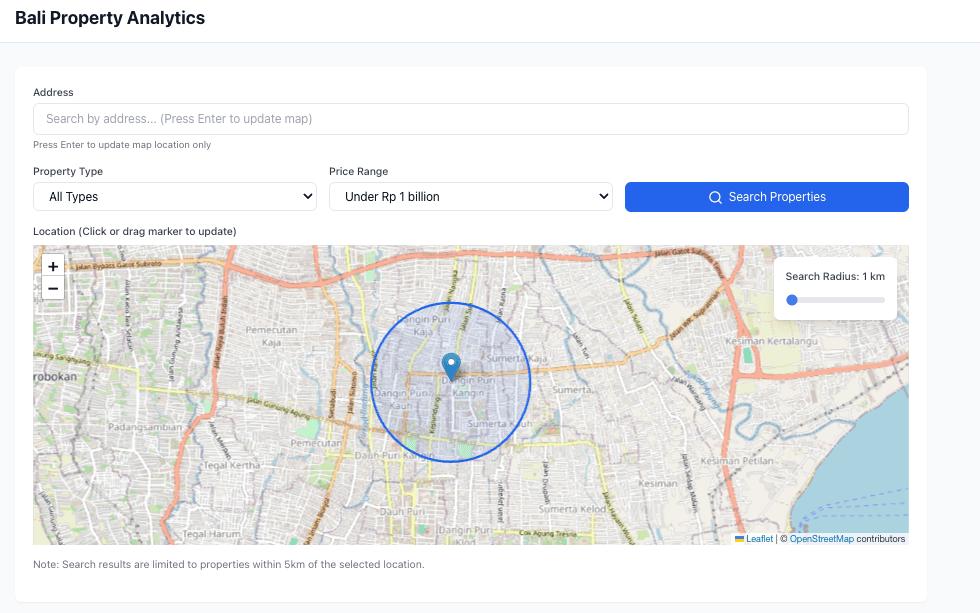Zoom out on the map using the minus icon
This screenshot has width=980, height=613.
click(x=52, y=288)
